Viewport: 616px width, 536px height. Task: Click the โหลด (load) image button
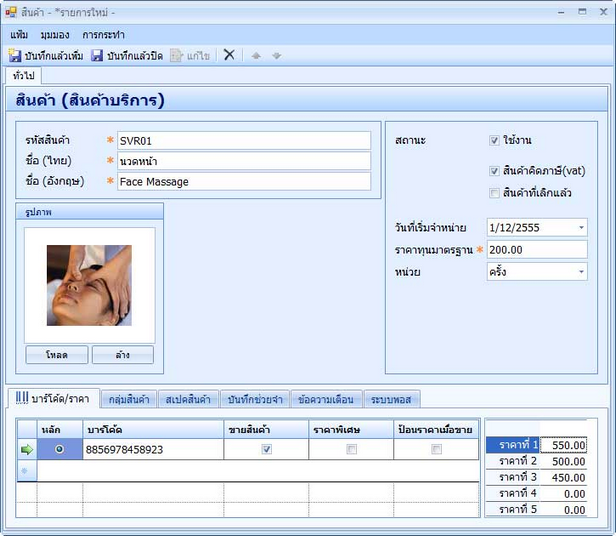pos(57,355)
